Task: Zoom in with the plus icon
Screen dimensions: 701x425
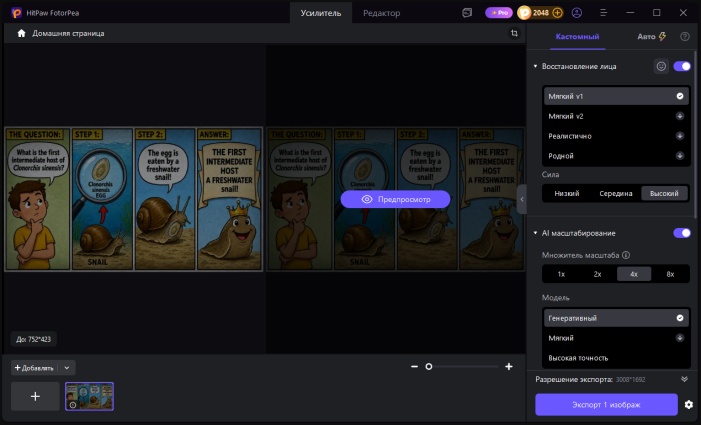Action: point(509,366)
